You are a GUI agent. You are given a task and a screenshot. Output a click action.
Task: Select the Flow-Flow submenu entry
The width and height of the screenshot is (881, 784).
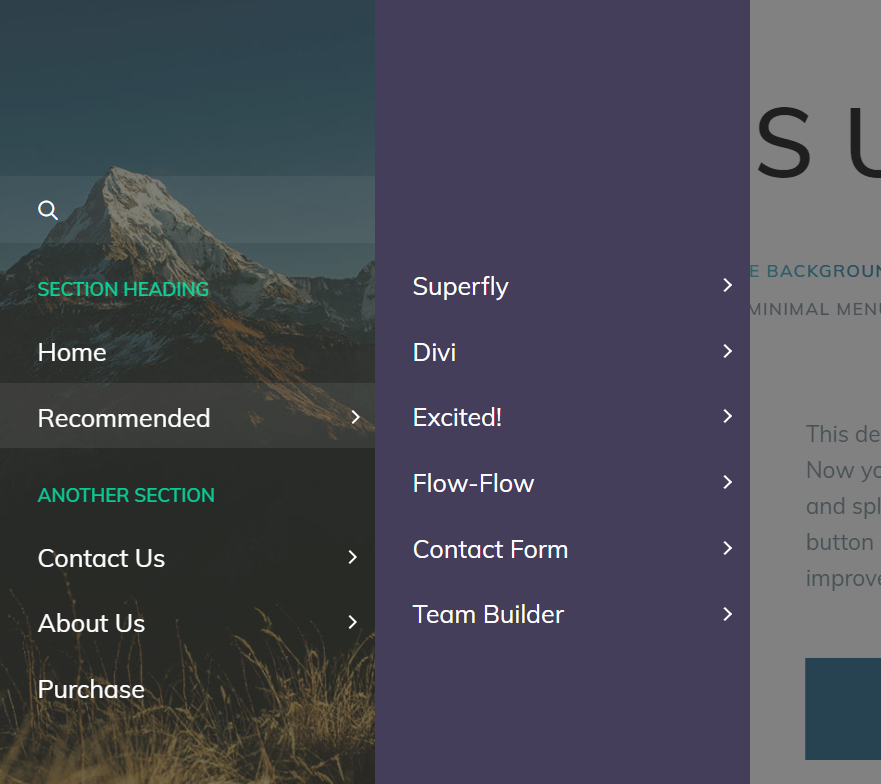(x=473, y=484)
